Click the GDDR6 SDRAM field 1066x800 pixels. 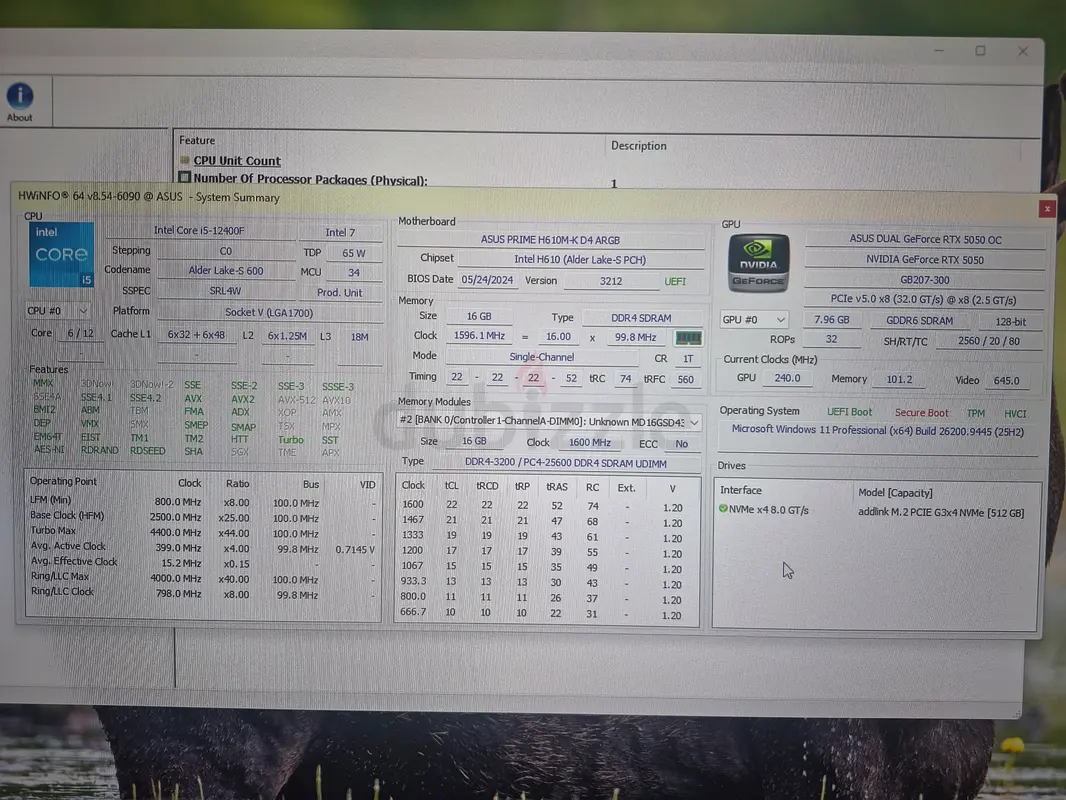(x=919, y=320)
